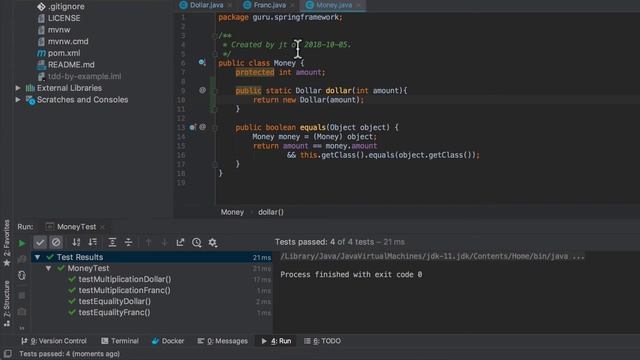The height and width of the screenshot is (360, 640).
Task: Select testMultiplicationFranc() result
Action: coord(124,290)
